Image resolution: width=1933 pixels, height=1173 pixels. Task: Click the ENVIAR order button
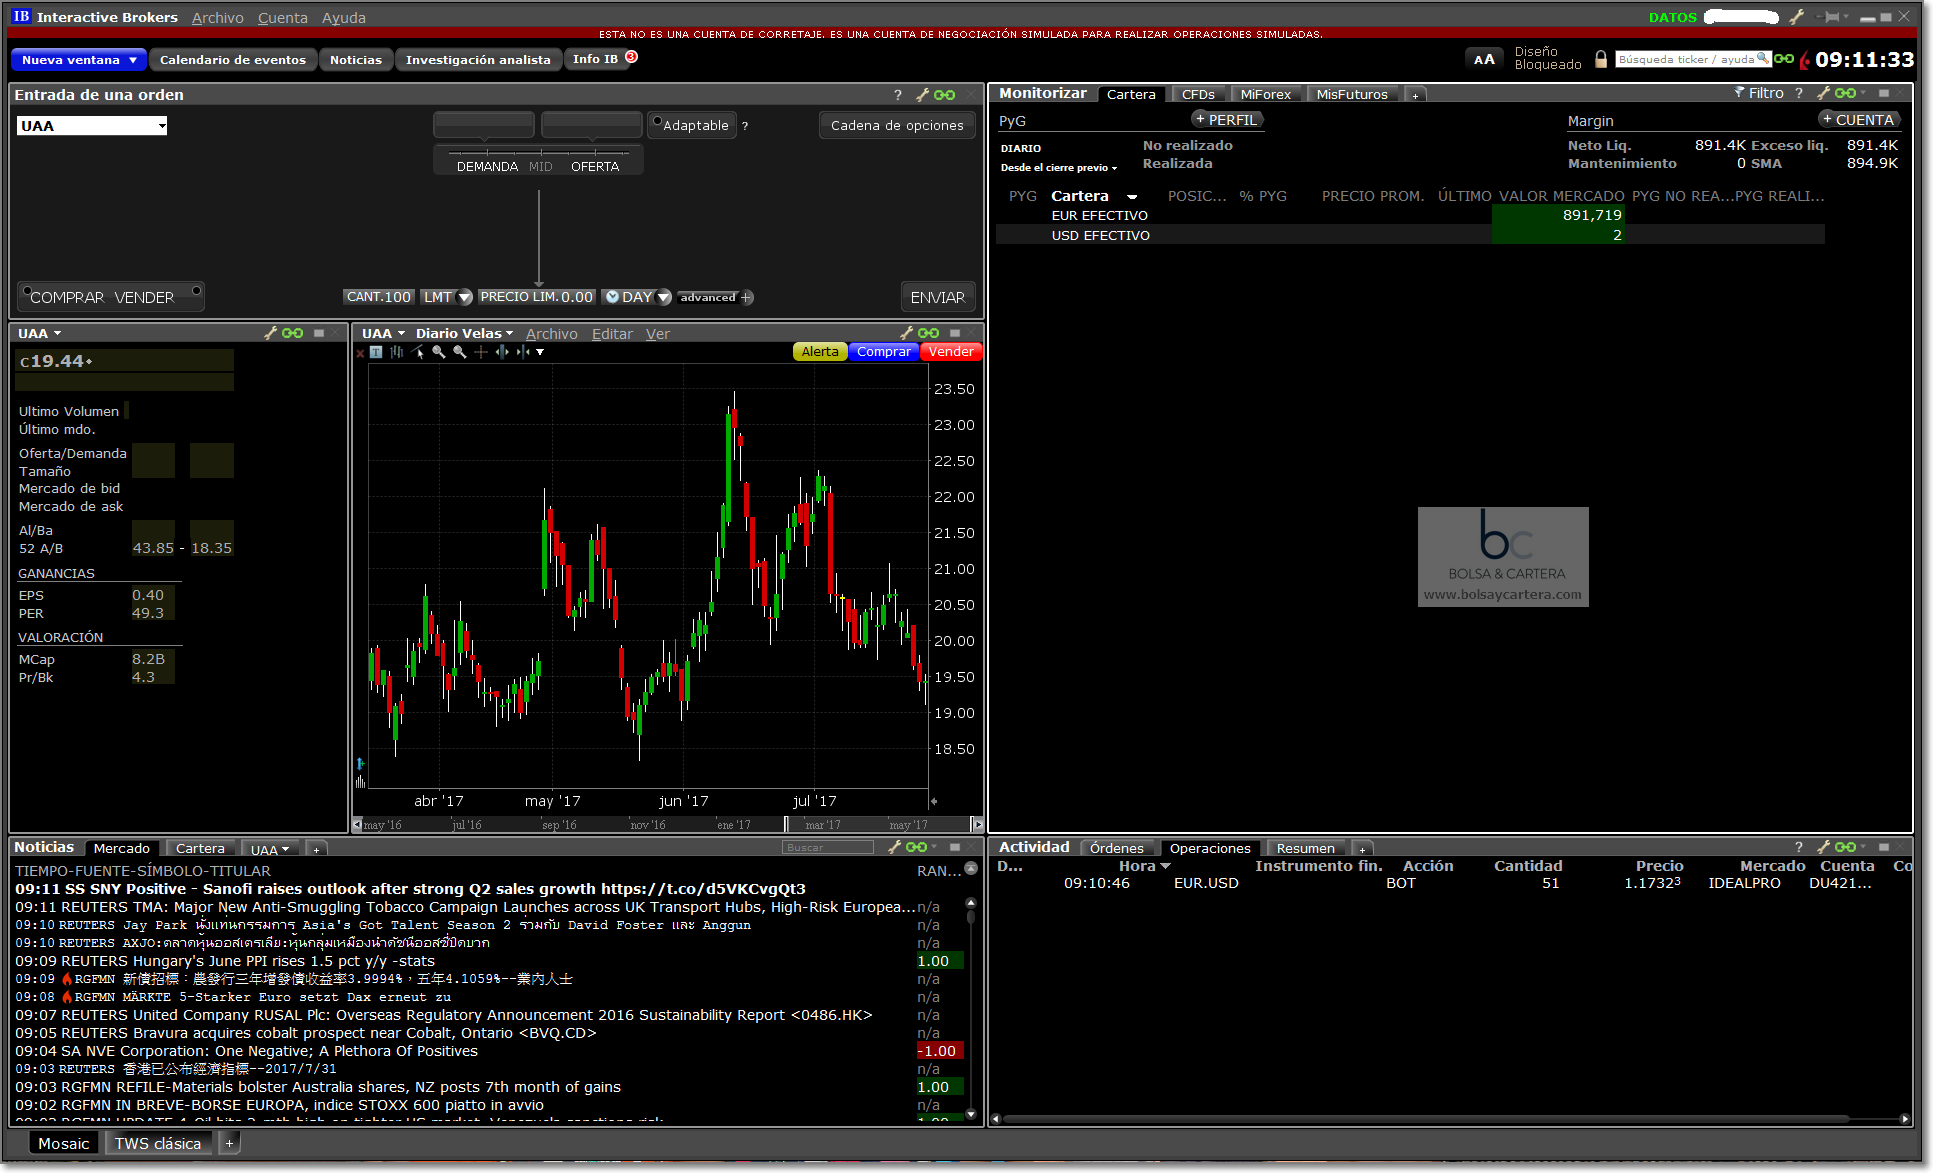937,297
